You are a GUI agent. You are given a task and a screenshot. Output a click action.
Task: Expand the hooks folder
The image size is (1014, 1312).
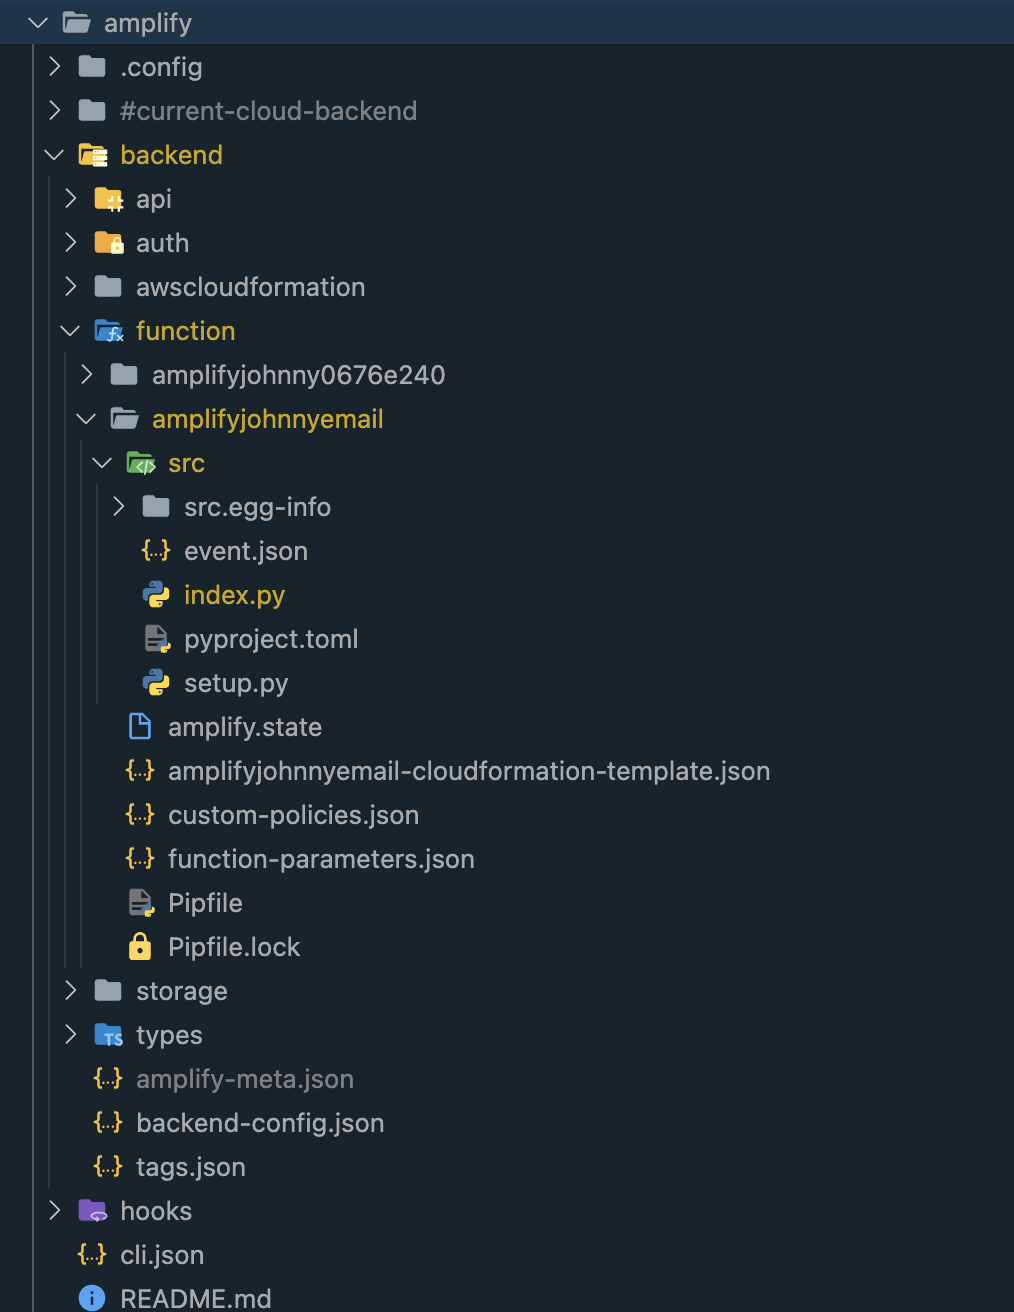pyautogui.click(x=54, y=1210)
